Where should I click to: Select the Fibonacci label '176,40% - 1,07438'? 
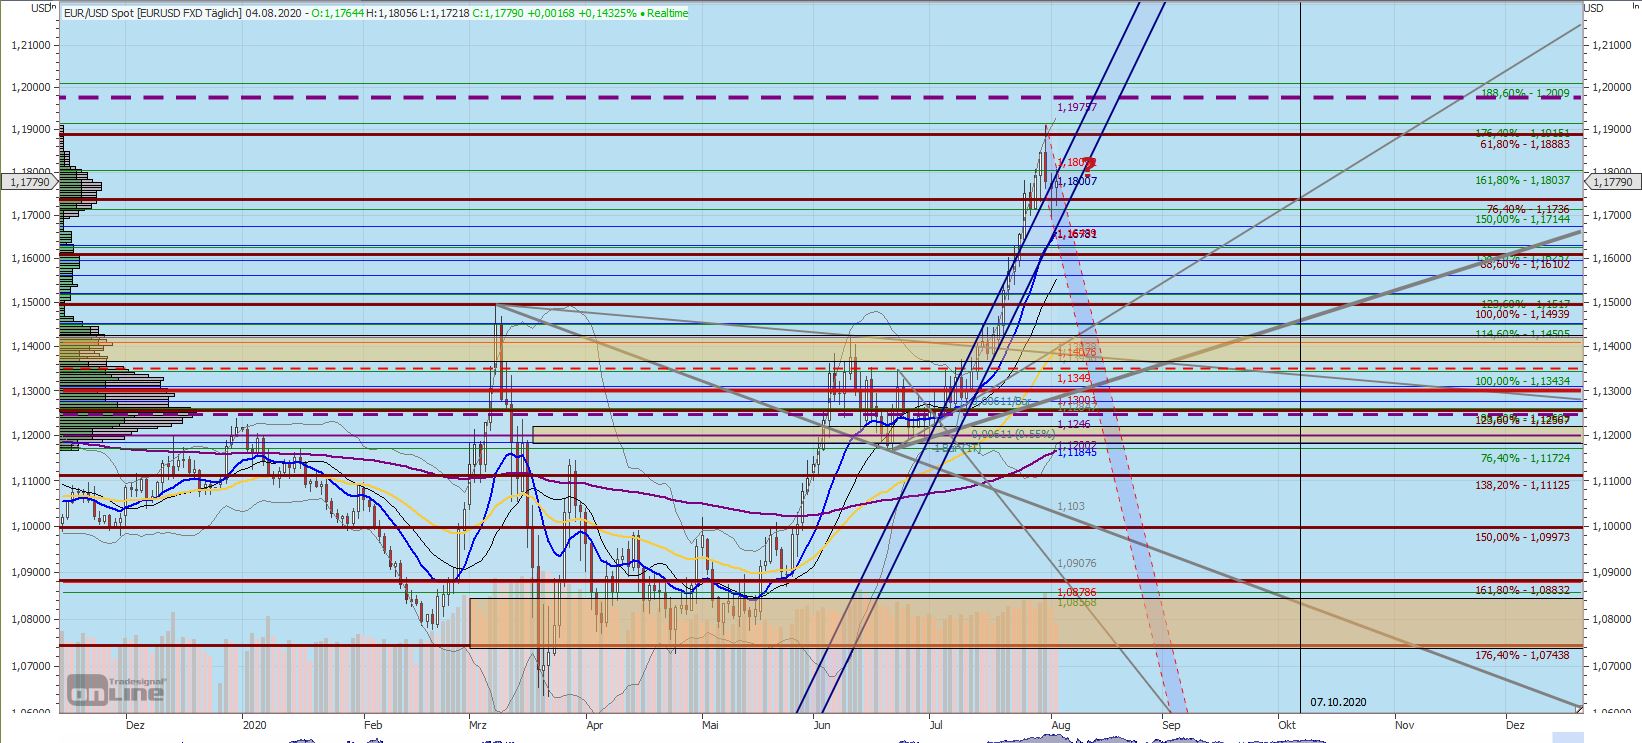(1523, 655)
